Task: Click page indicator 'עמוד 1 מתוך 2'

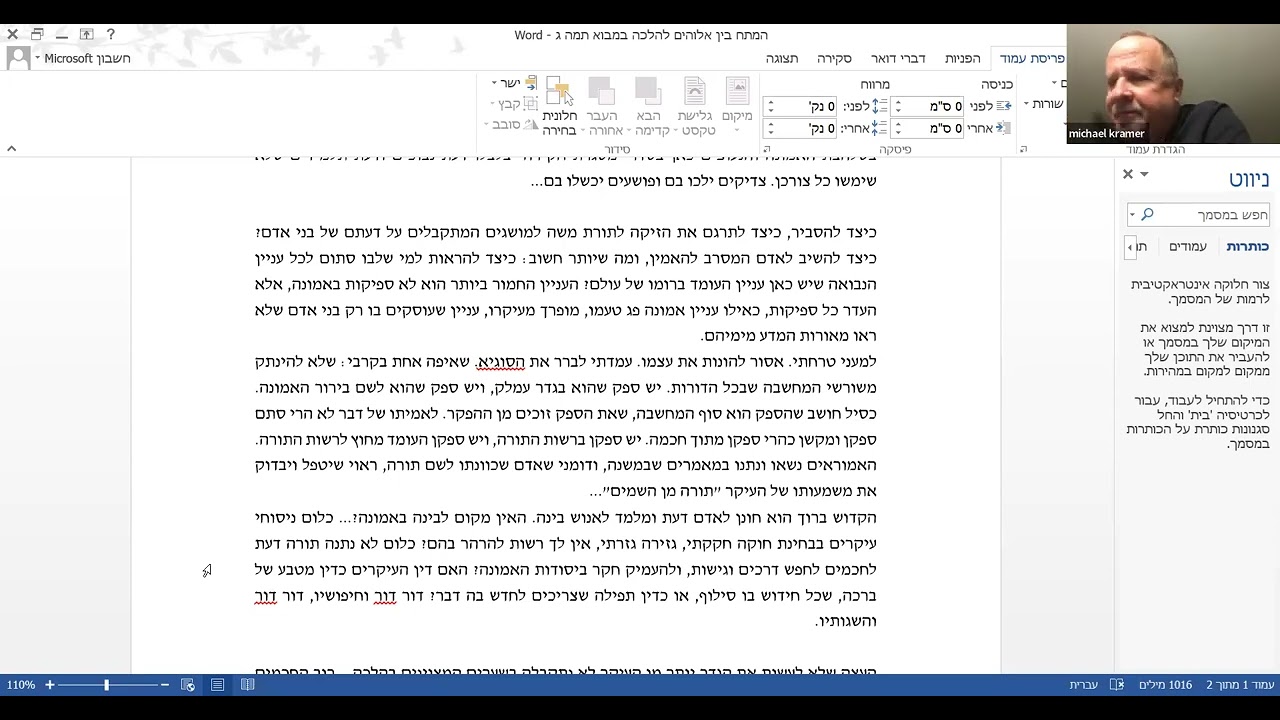Action: pos(1240,685)
